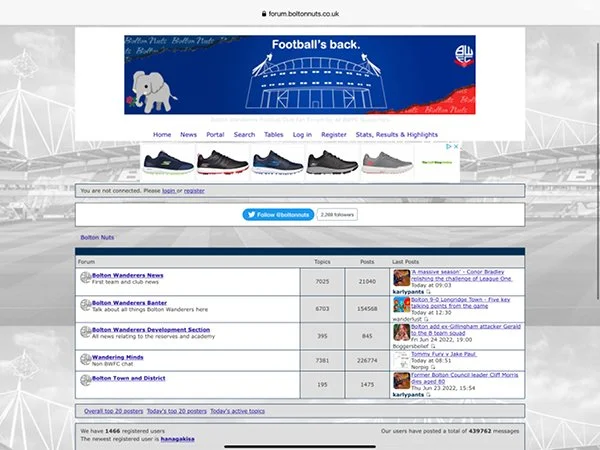Image resolution: width=600 pixels, height=450 pixels.
Task: Click view-latest-post icon next to karlypants in News row
Action: tap(429, 292)
